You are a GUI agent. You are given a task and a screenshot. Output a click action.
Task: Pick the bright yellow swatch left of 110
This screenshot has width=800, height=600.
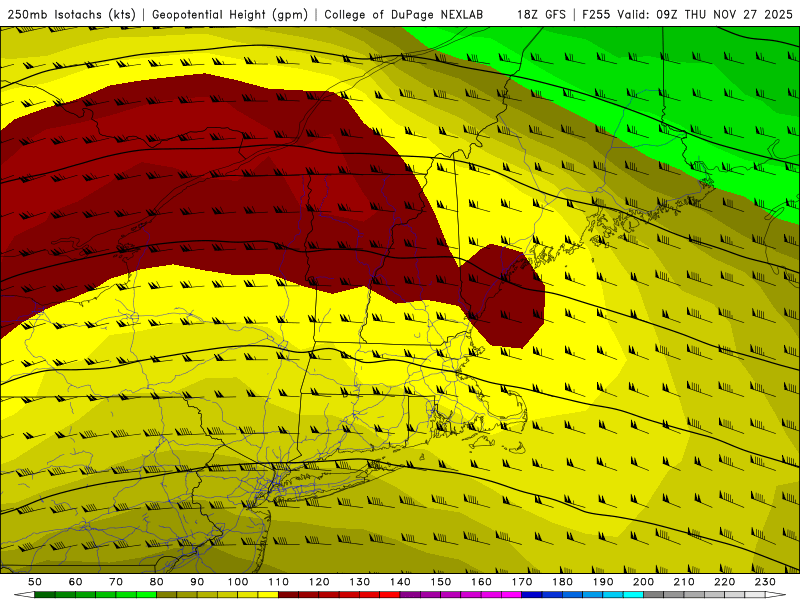click(x=268, y=595)
